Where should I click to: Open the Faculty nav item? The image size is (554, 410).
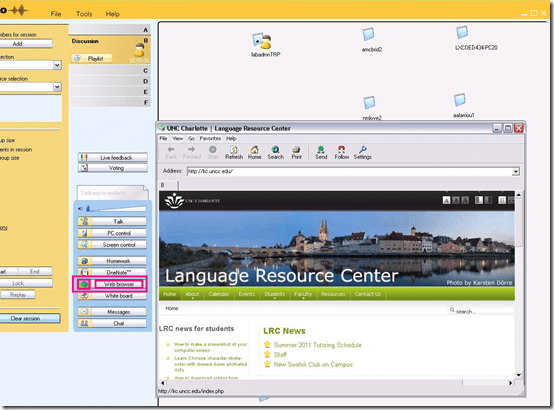303,294
